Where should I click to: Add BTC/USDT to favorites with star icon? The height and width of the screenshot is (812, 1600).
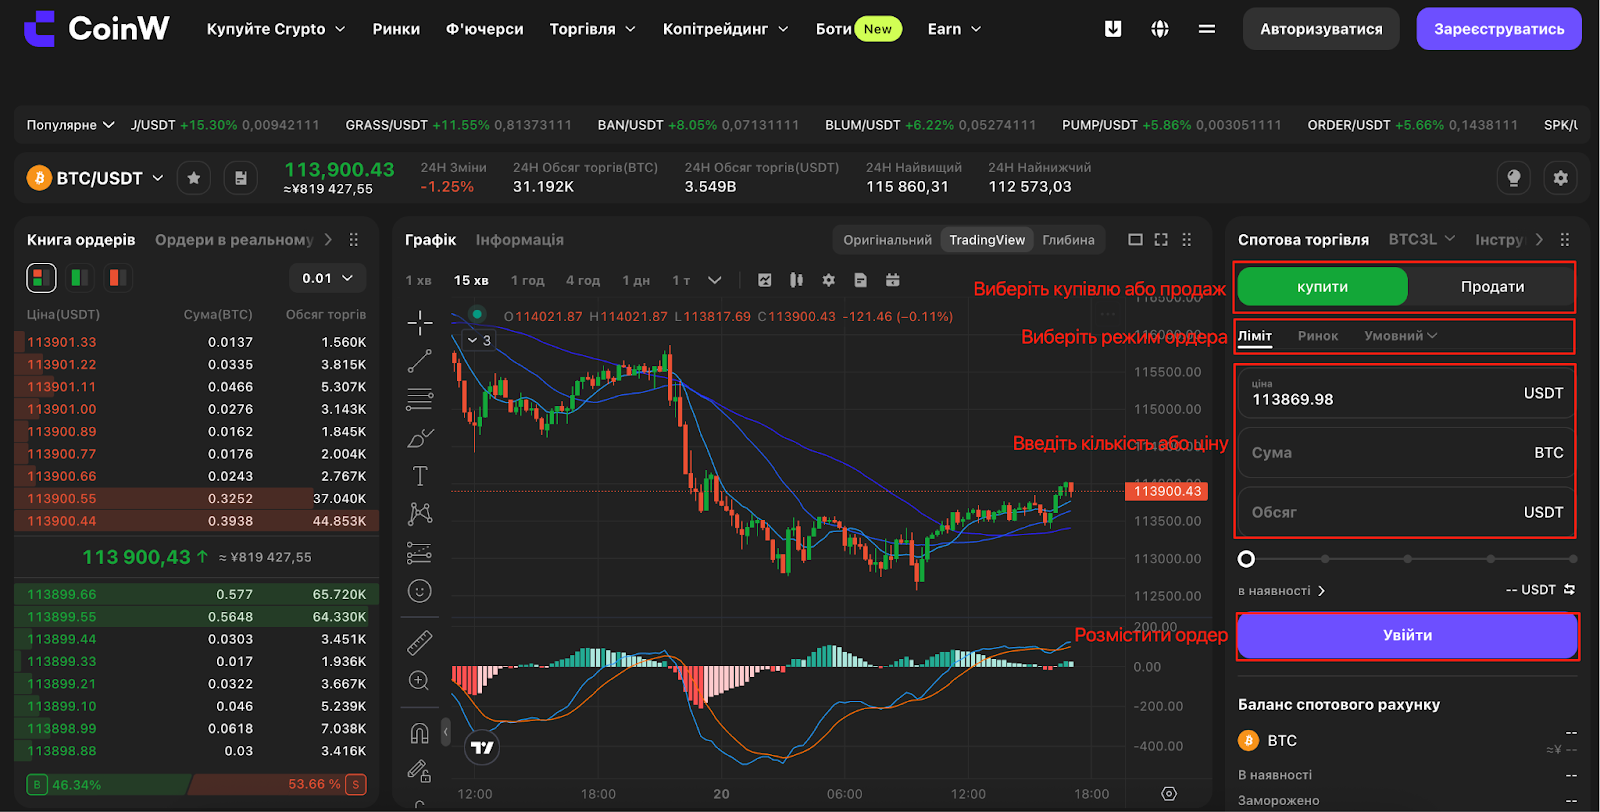coord(194,178)
